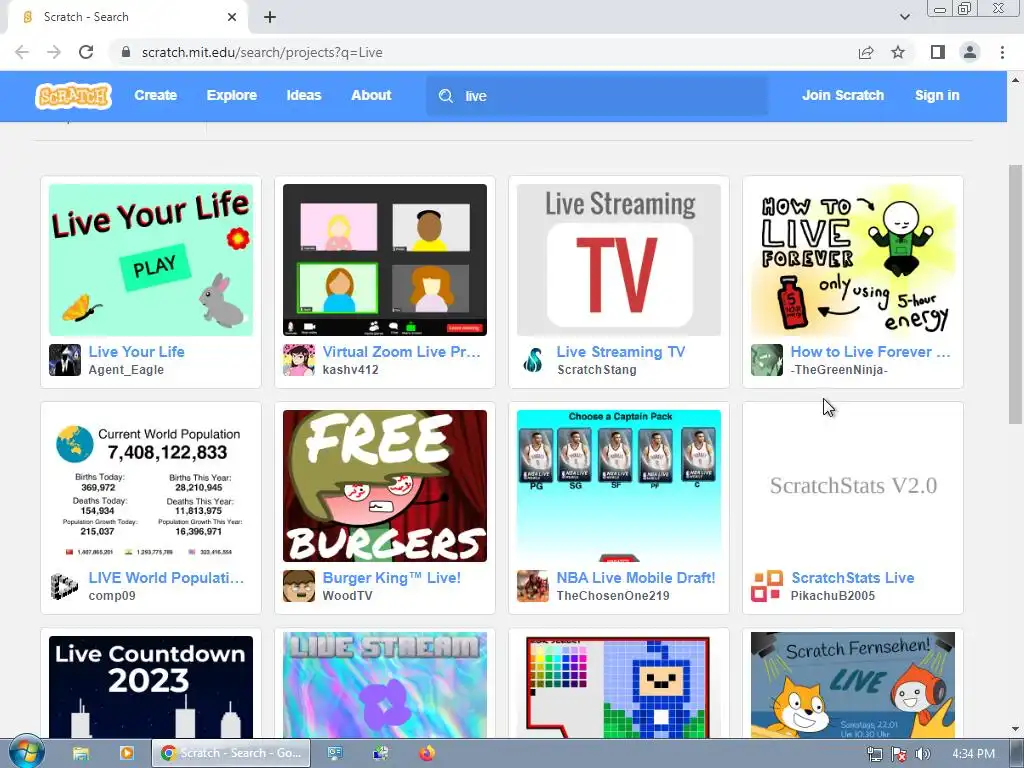Screen dimensions: 1024x768
Task: Click author name PikachuB2005
Action: (833, 596)
